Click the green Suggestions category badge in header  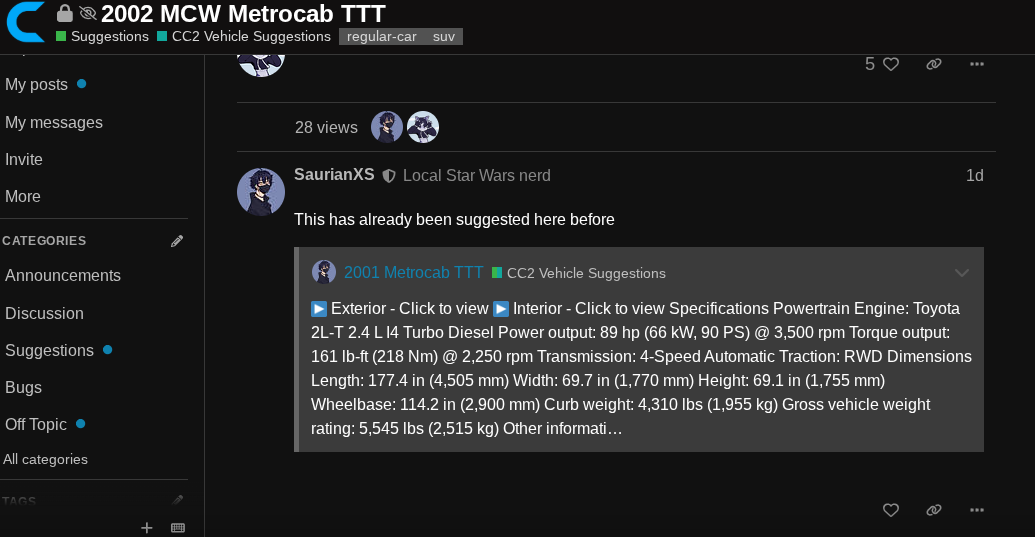(x=102, y=37)
